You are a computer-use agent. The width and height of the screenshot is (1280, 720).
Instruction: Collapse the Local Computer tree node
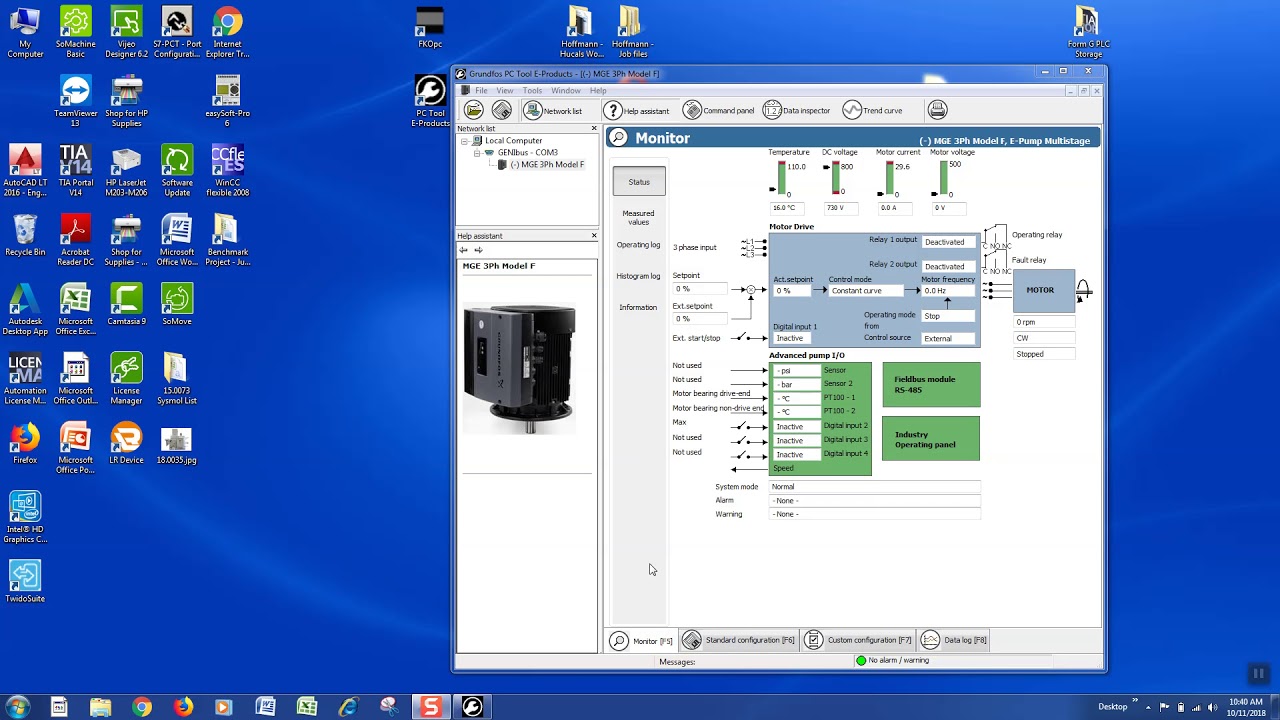click(x=464, y=141)
